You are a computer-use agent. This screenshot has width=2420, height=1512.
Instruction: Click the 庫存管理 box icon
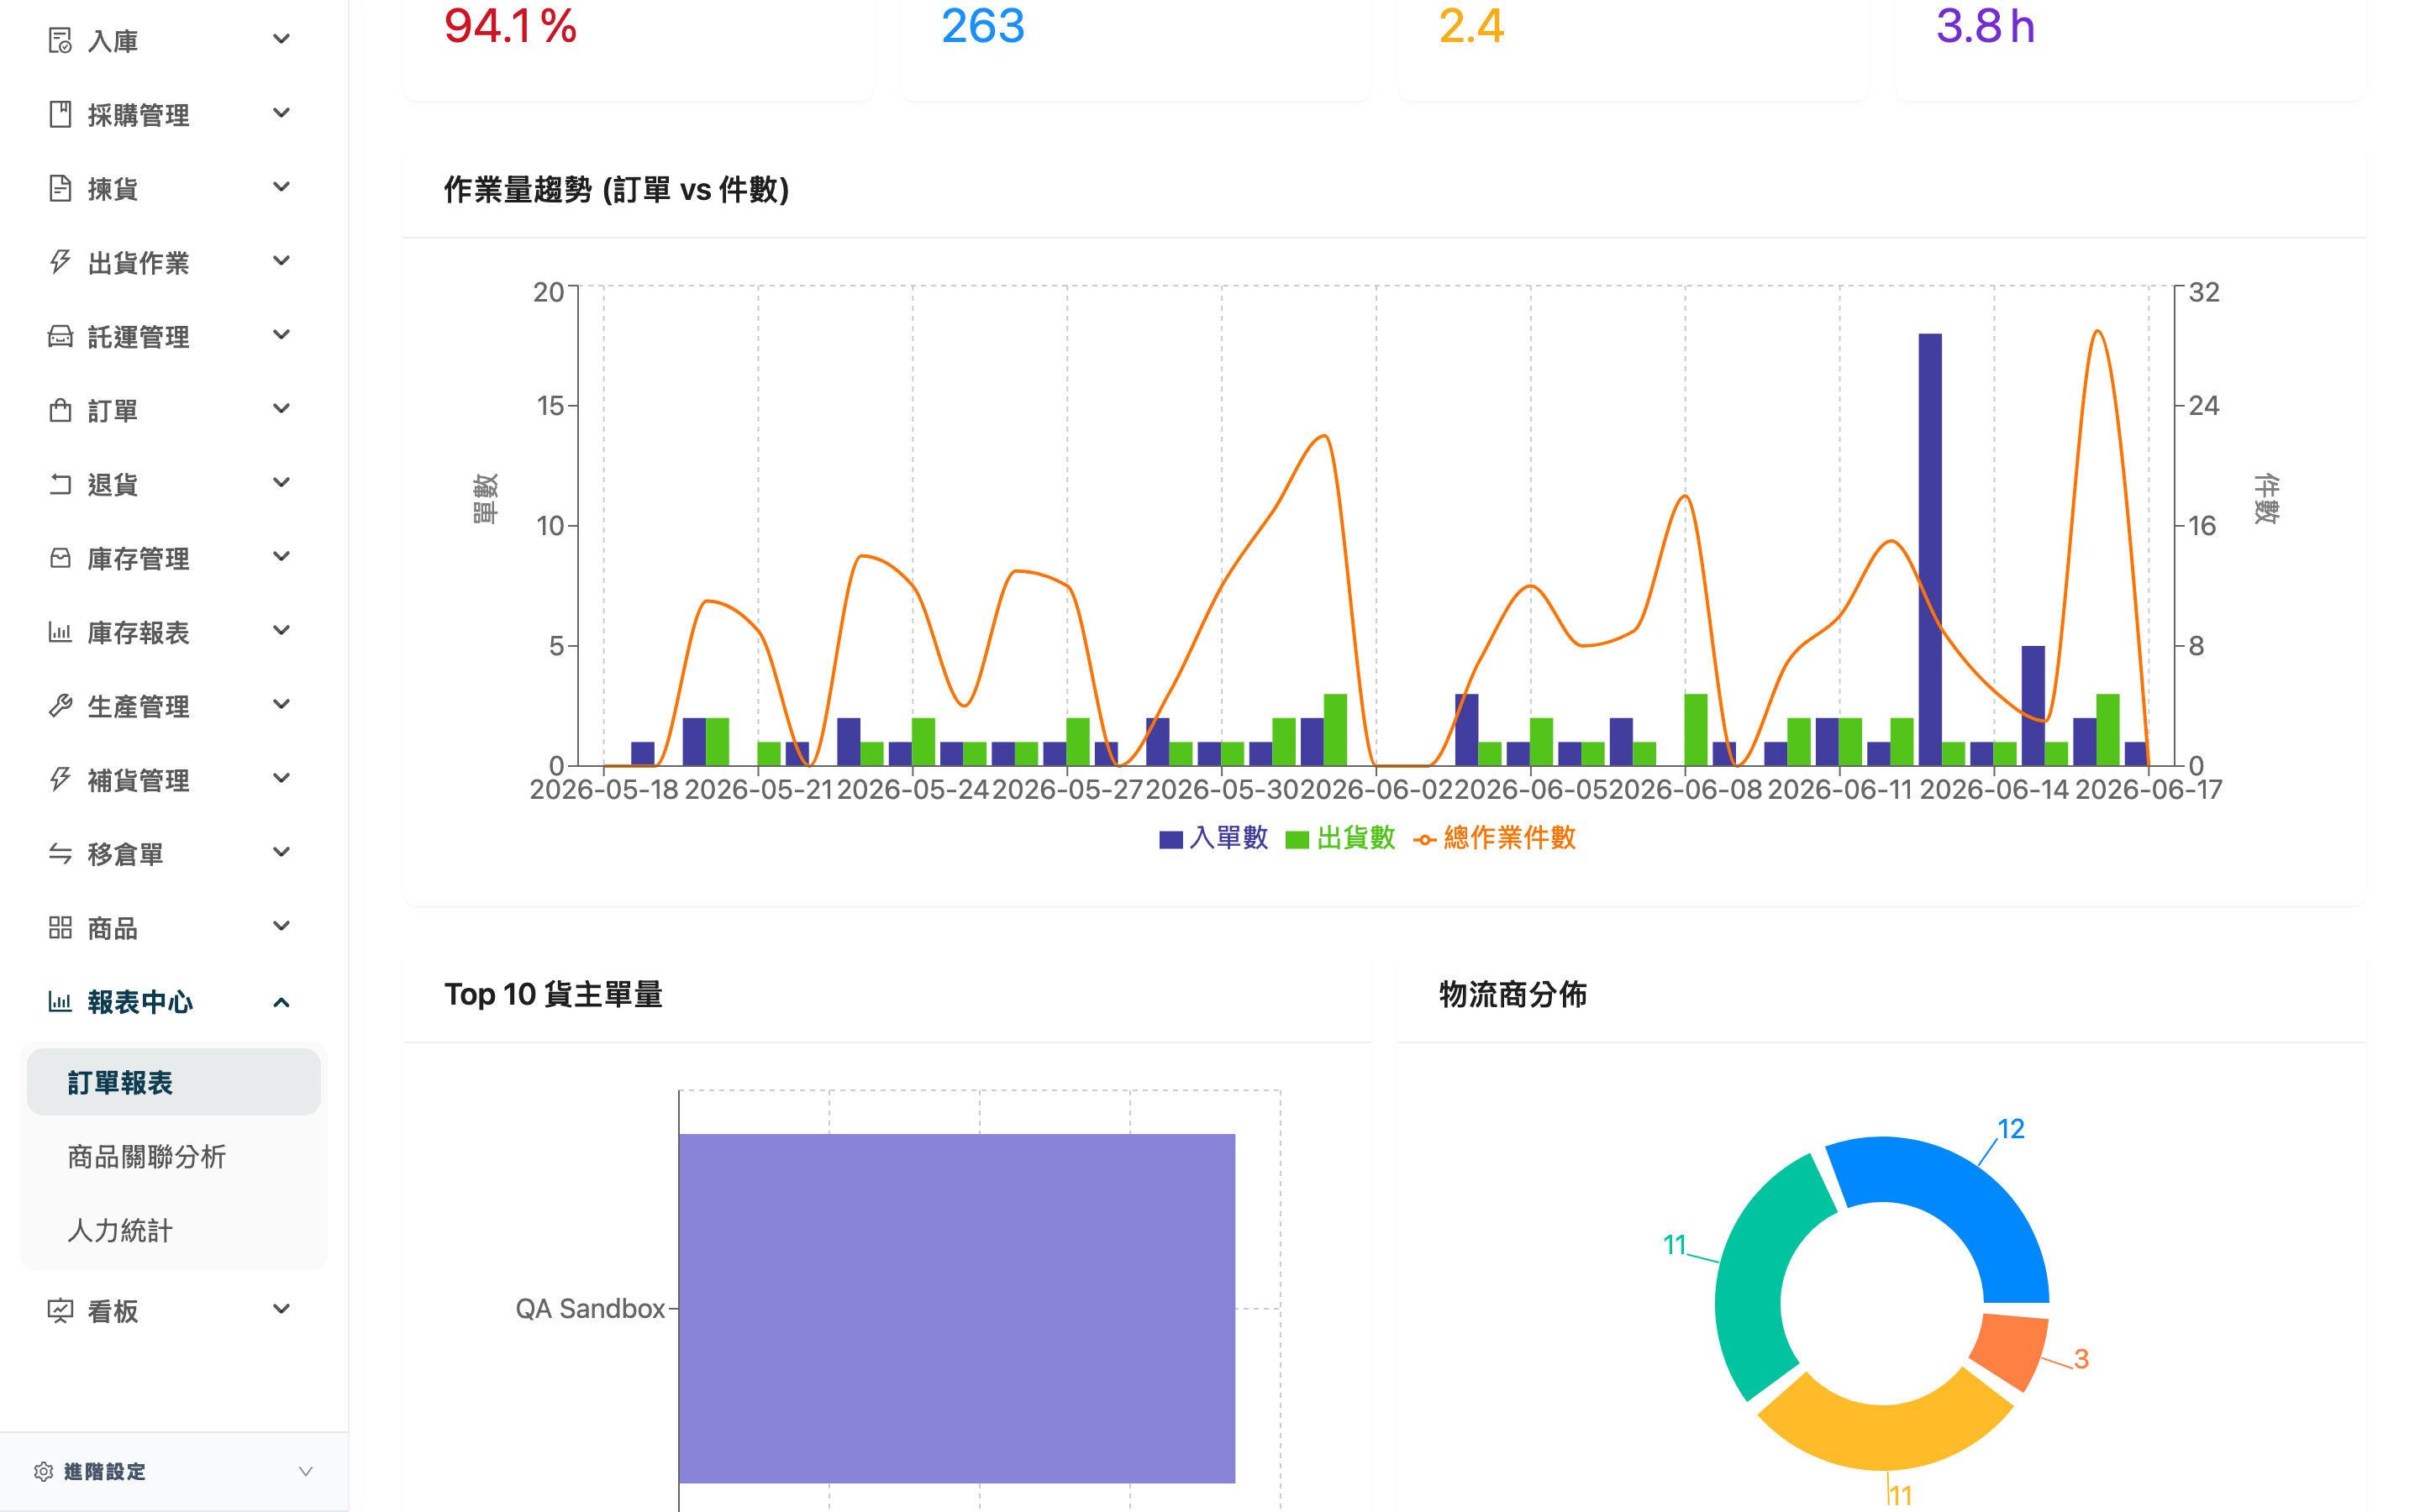point(60,558)
